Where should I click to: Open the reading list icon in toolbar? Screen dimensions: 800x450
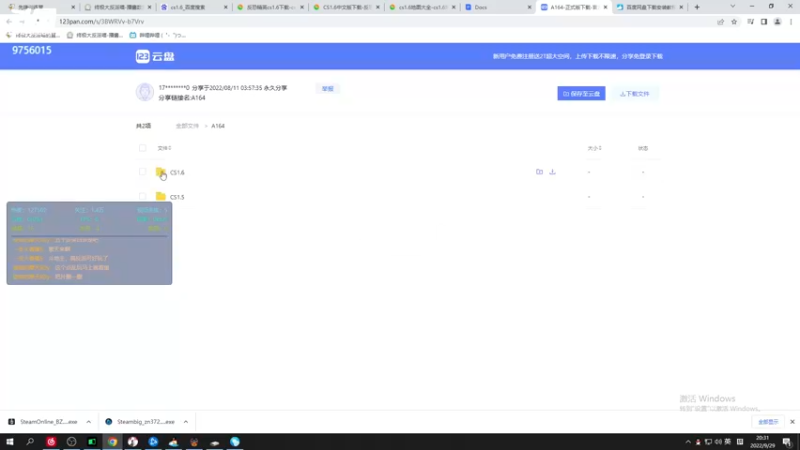point(751,21)
